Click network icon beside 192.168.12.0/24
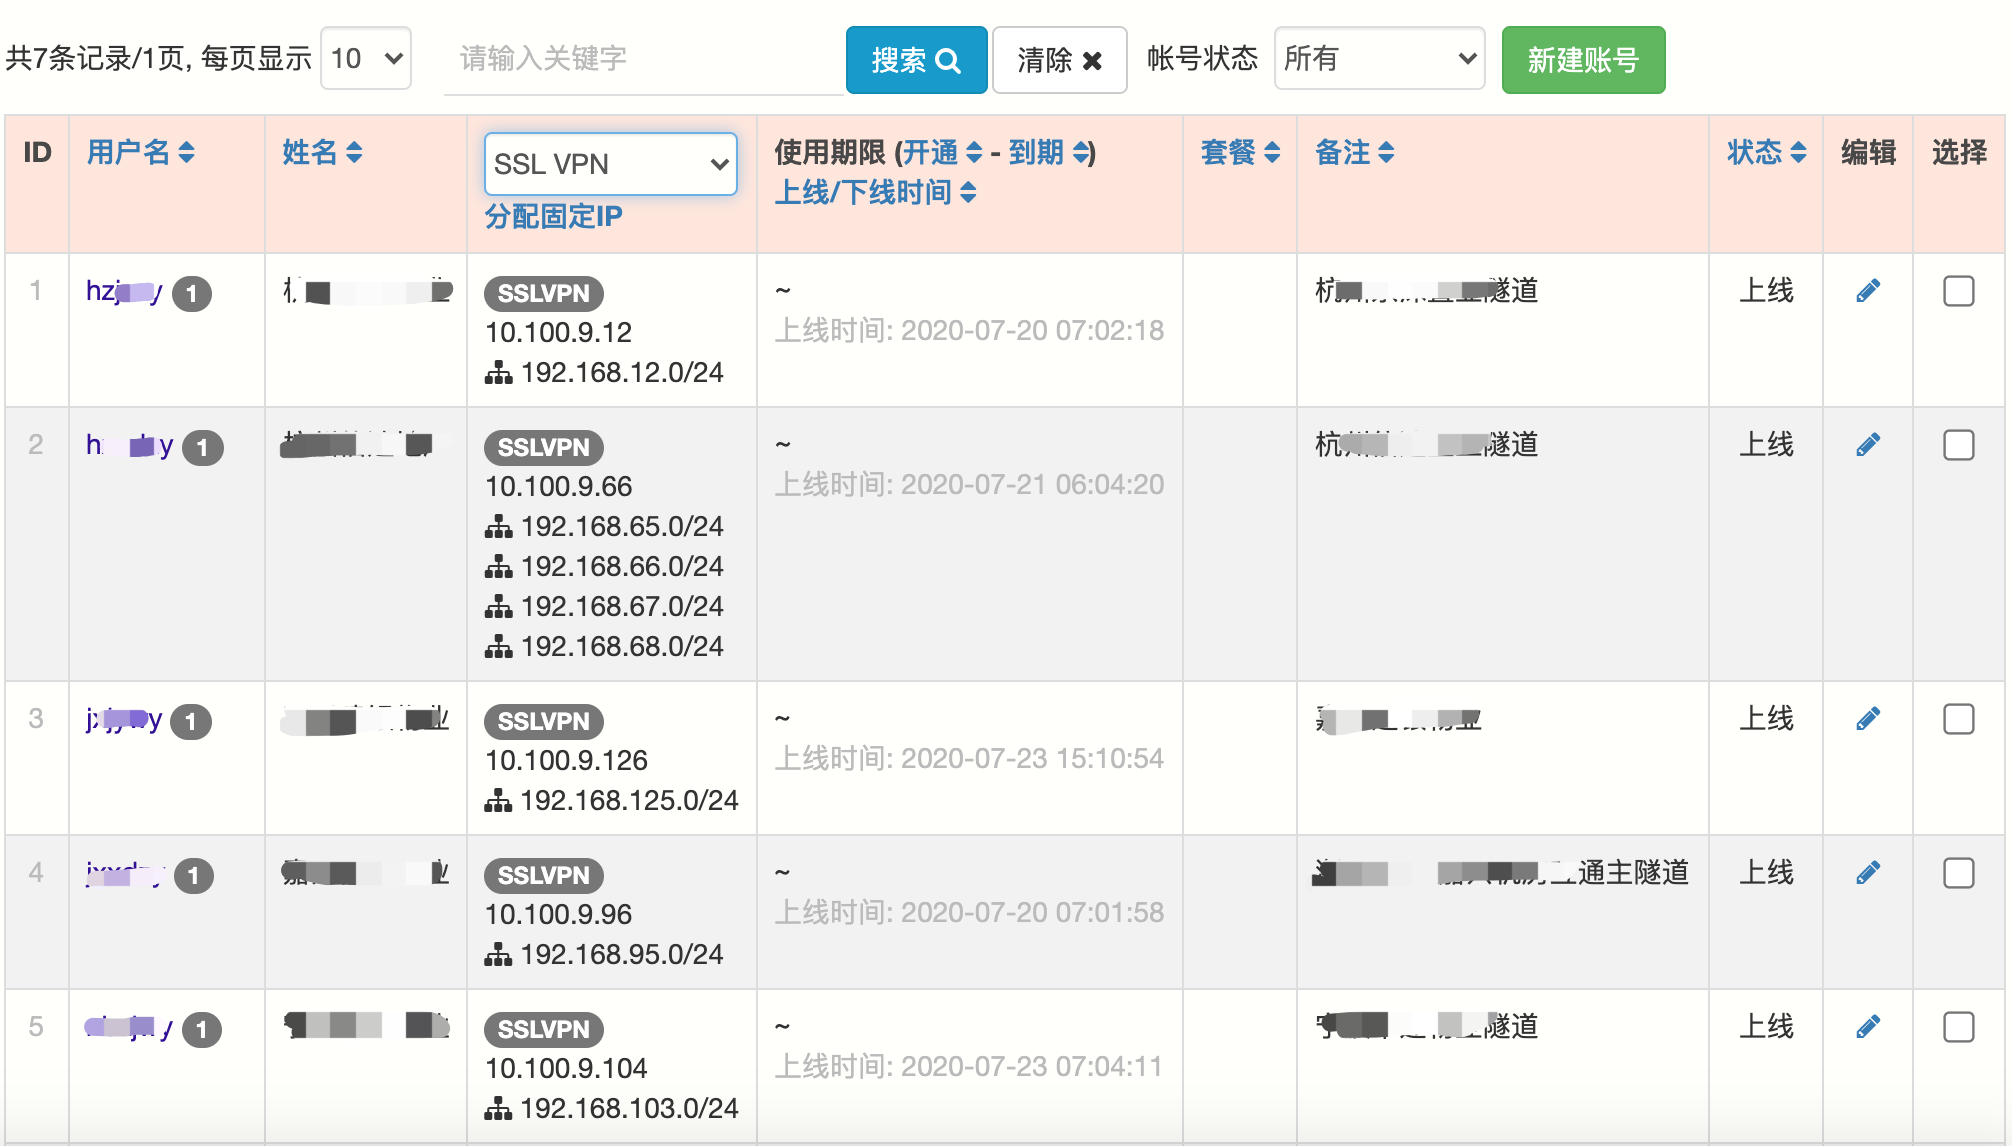The width and height of the screenshot is (2012, 1146). pyautogui.click(x=498, y=373)
